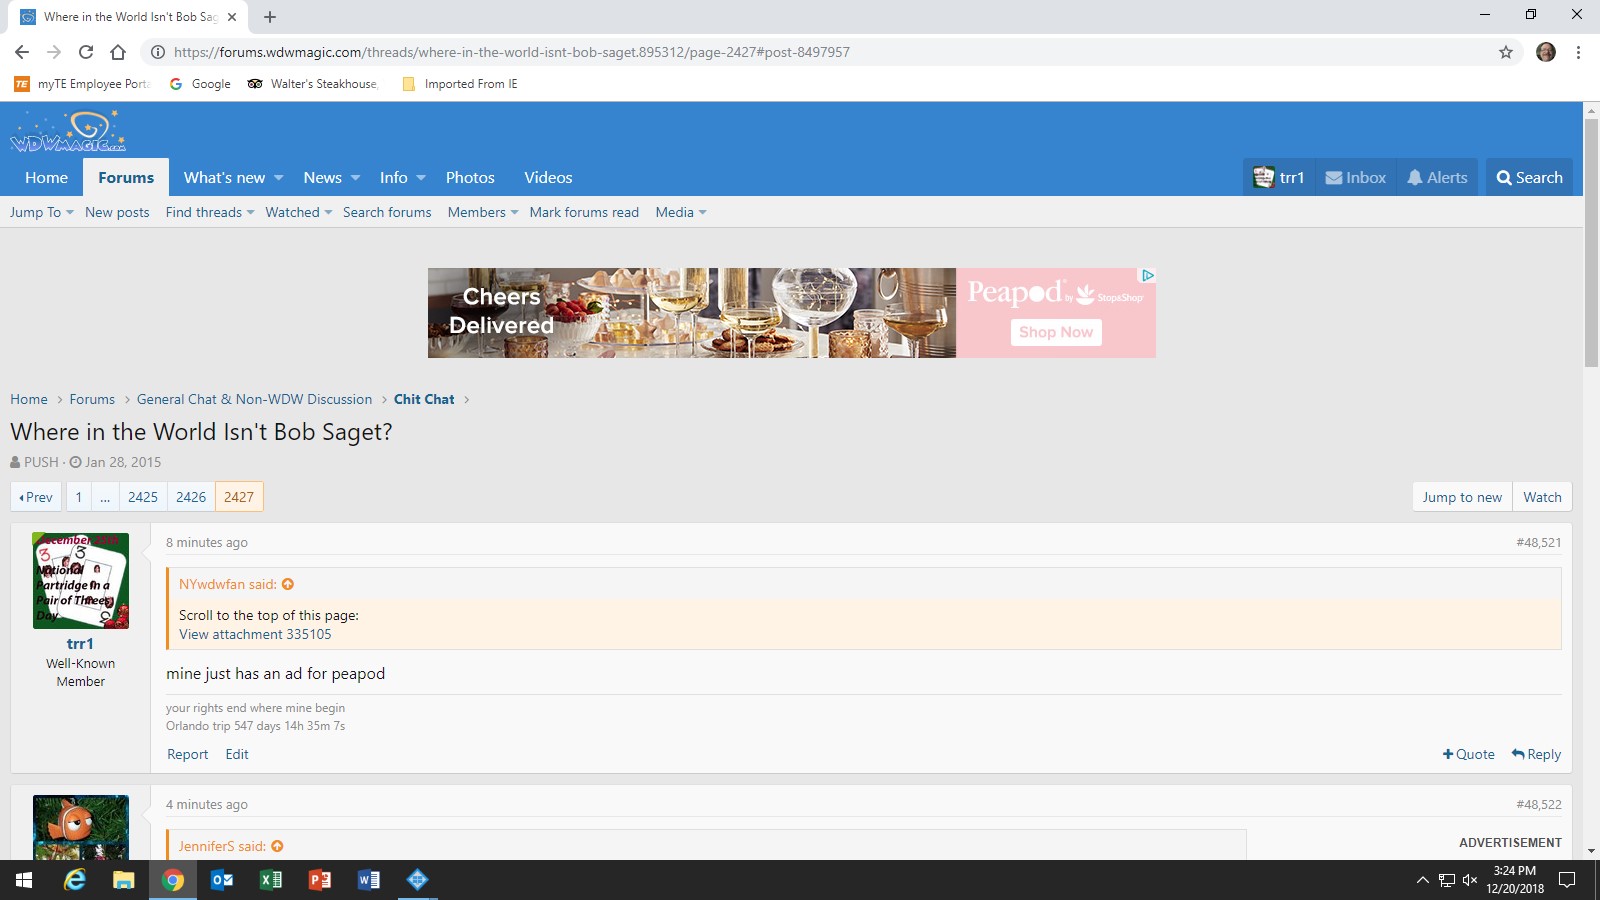Click the WDWMagic site logo

(68, 131)
